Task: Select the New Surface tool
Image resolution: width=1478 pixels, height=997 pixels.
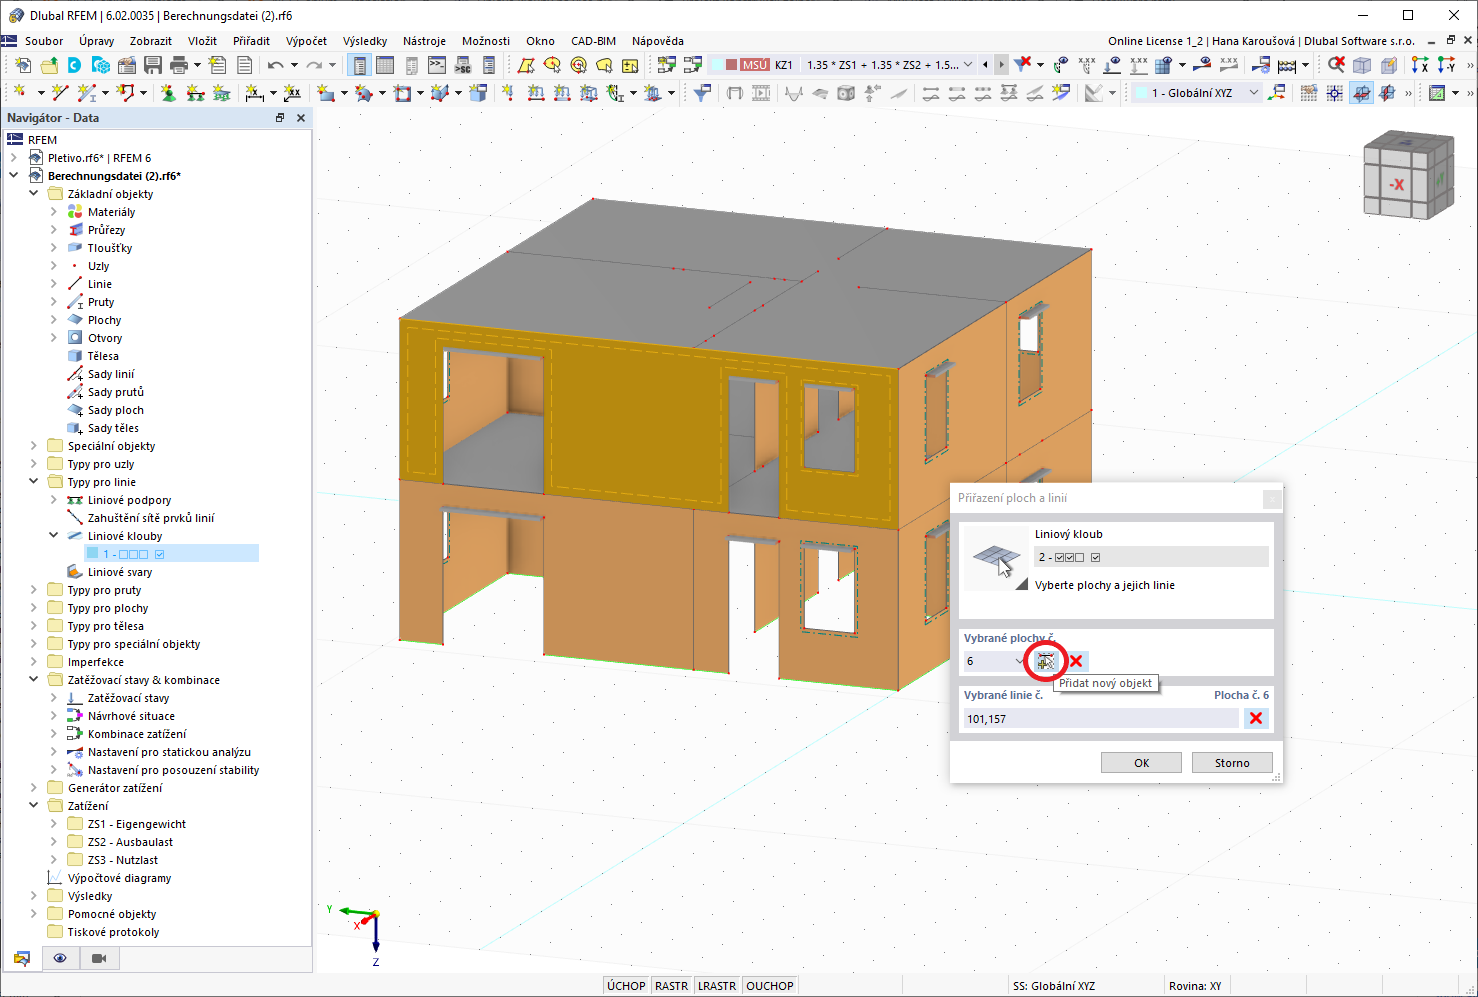Action: click(x=326, y=93)
